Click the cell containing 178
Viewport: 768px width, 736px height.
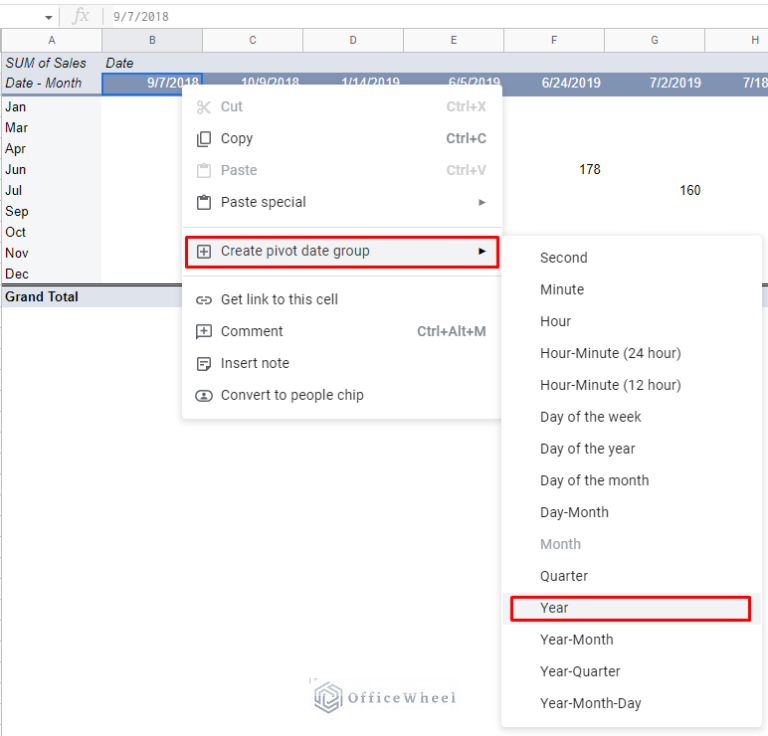(x=554, y=170)
